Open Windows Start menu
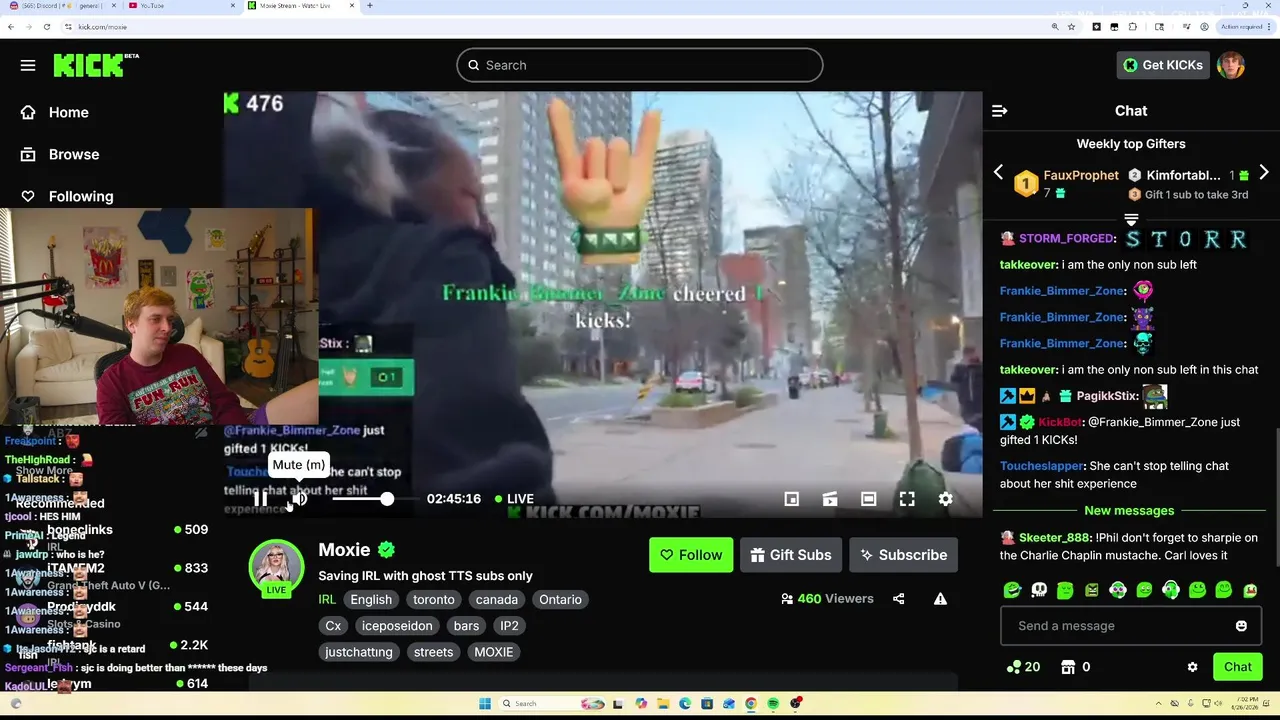1280x720 pixels. (x=485, y=704)
